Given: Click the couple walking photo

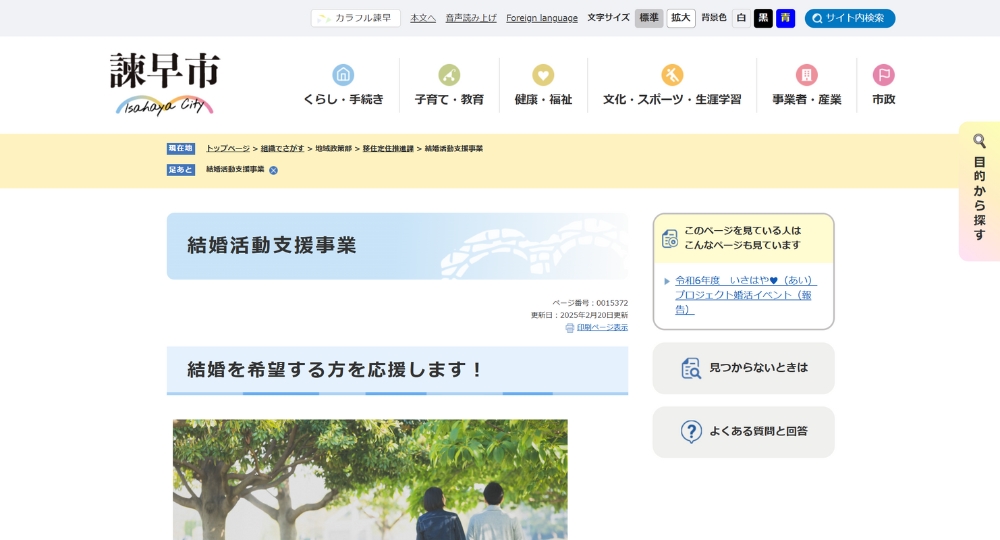Looking at the screenshot, I should [370, 479].
